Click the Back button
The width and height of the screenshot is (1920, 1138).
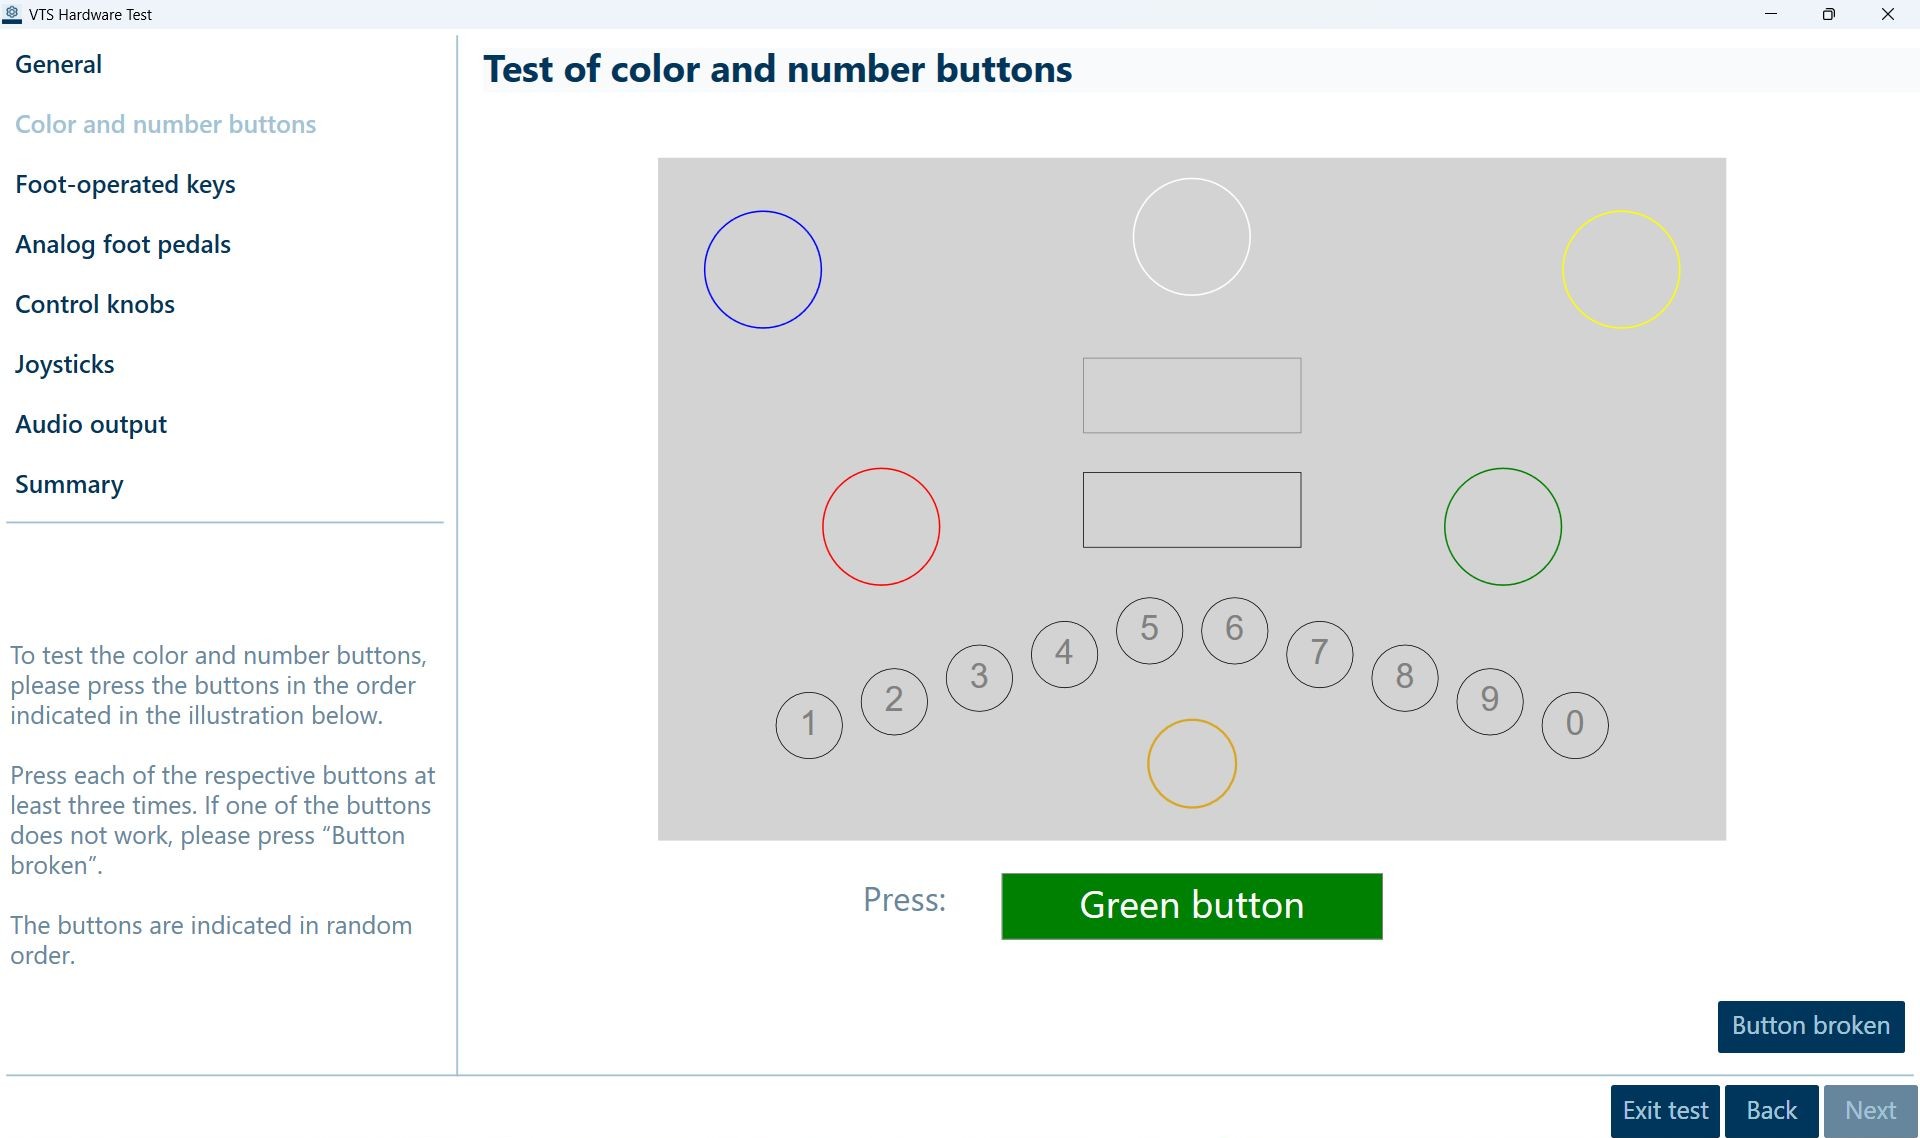(x=1771, y=1111)
